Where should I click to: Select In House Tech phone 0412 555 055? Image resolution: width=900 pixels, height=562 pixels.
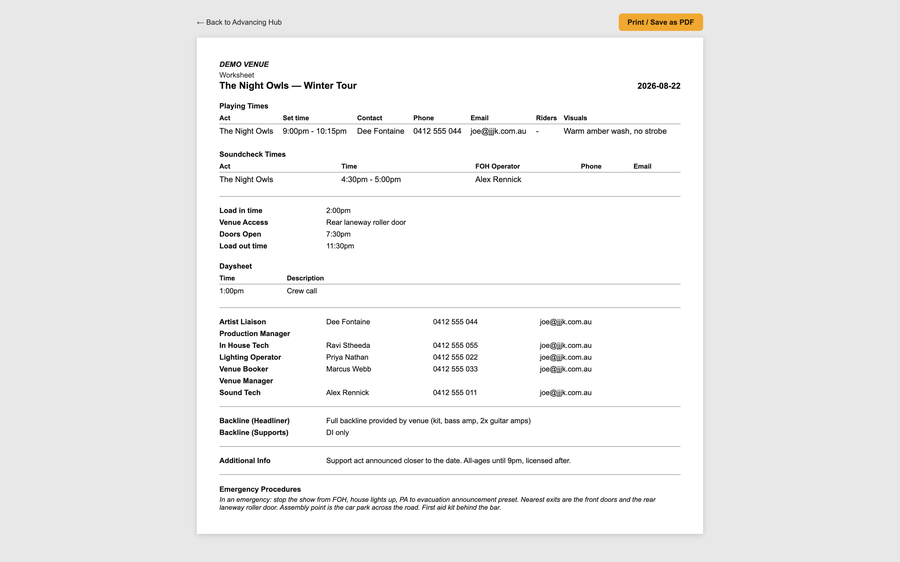455,346
